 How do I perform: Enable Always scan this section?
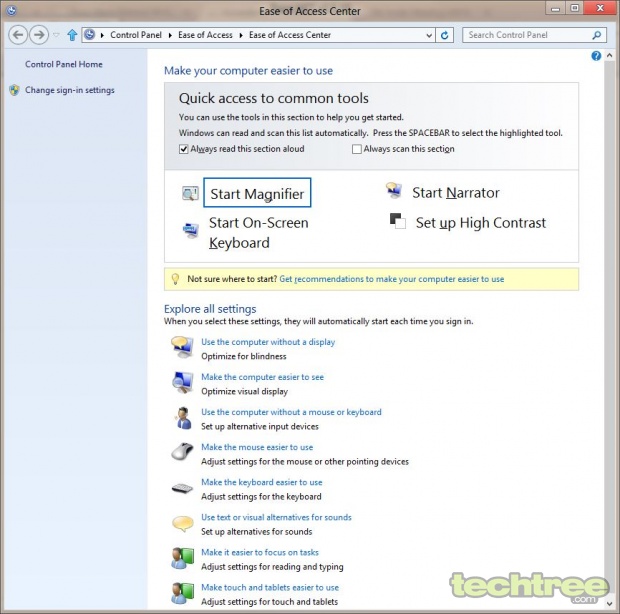pyautogui.click(x=357, y=149)
